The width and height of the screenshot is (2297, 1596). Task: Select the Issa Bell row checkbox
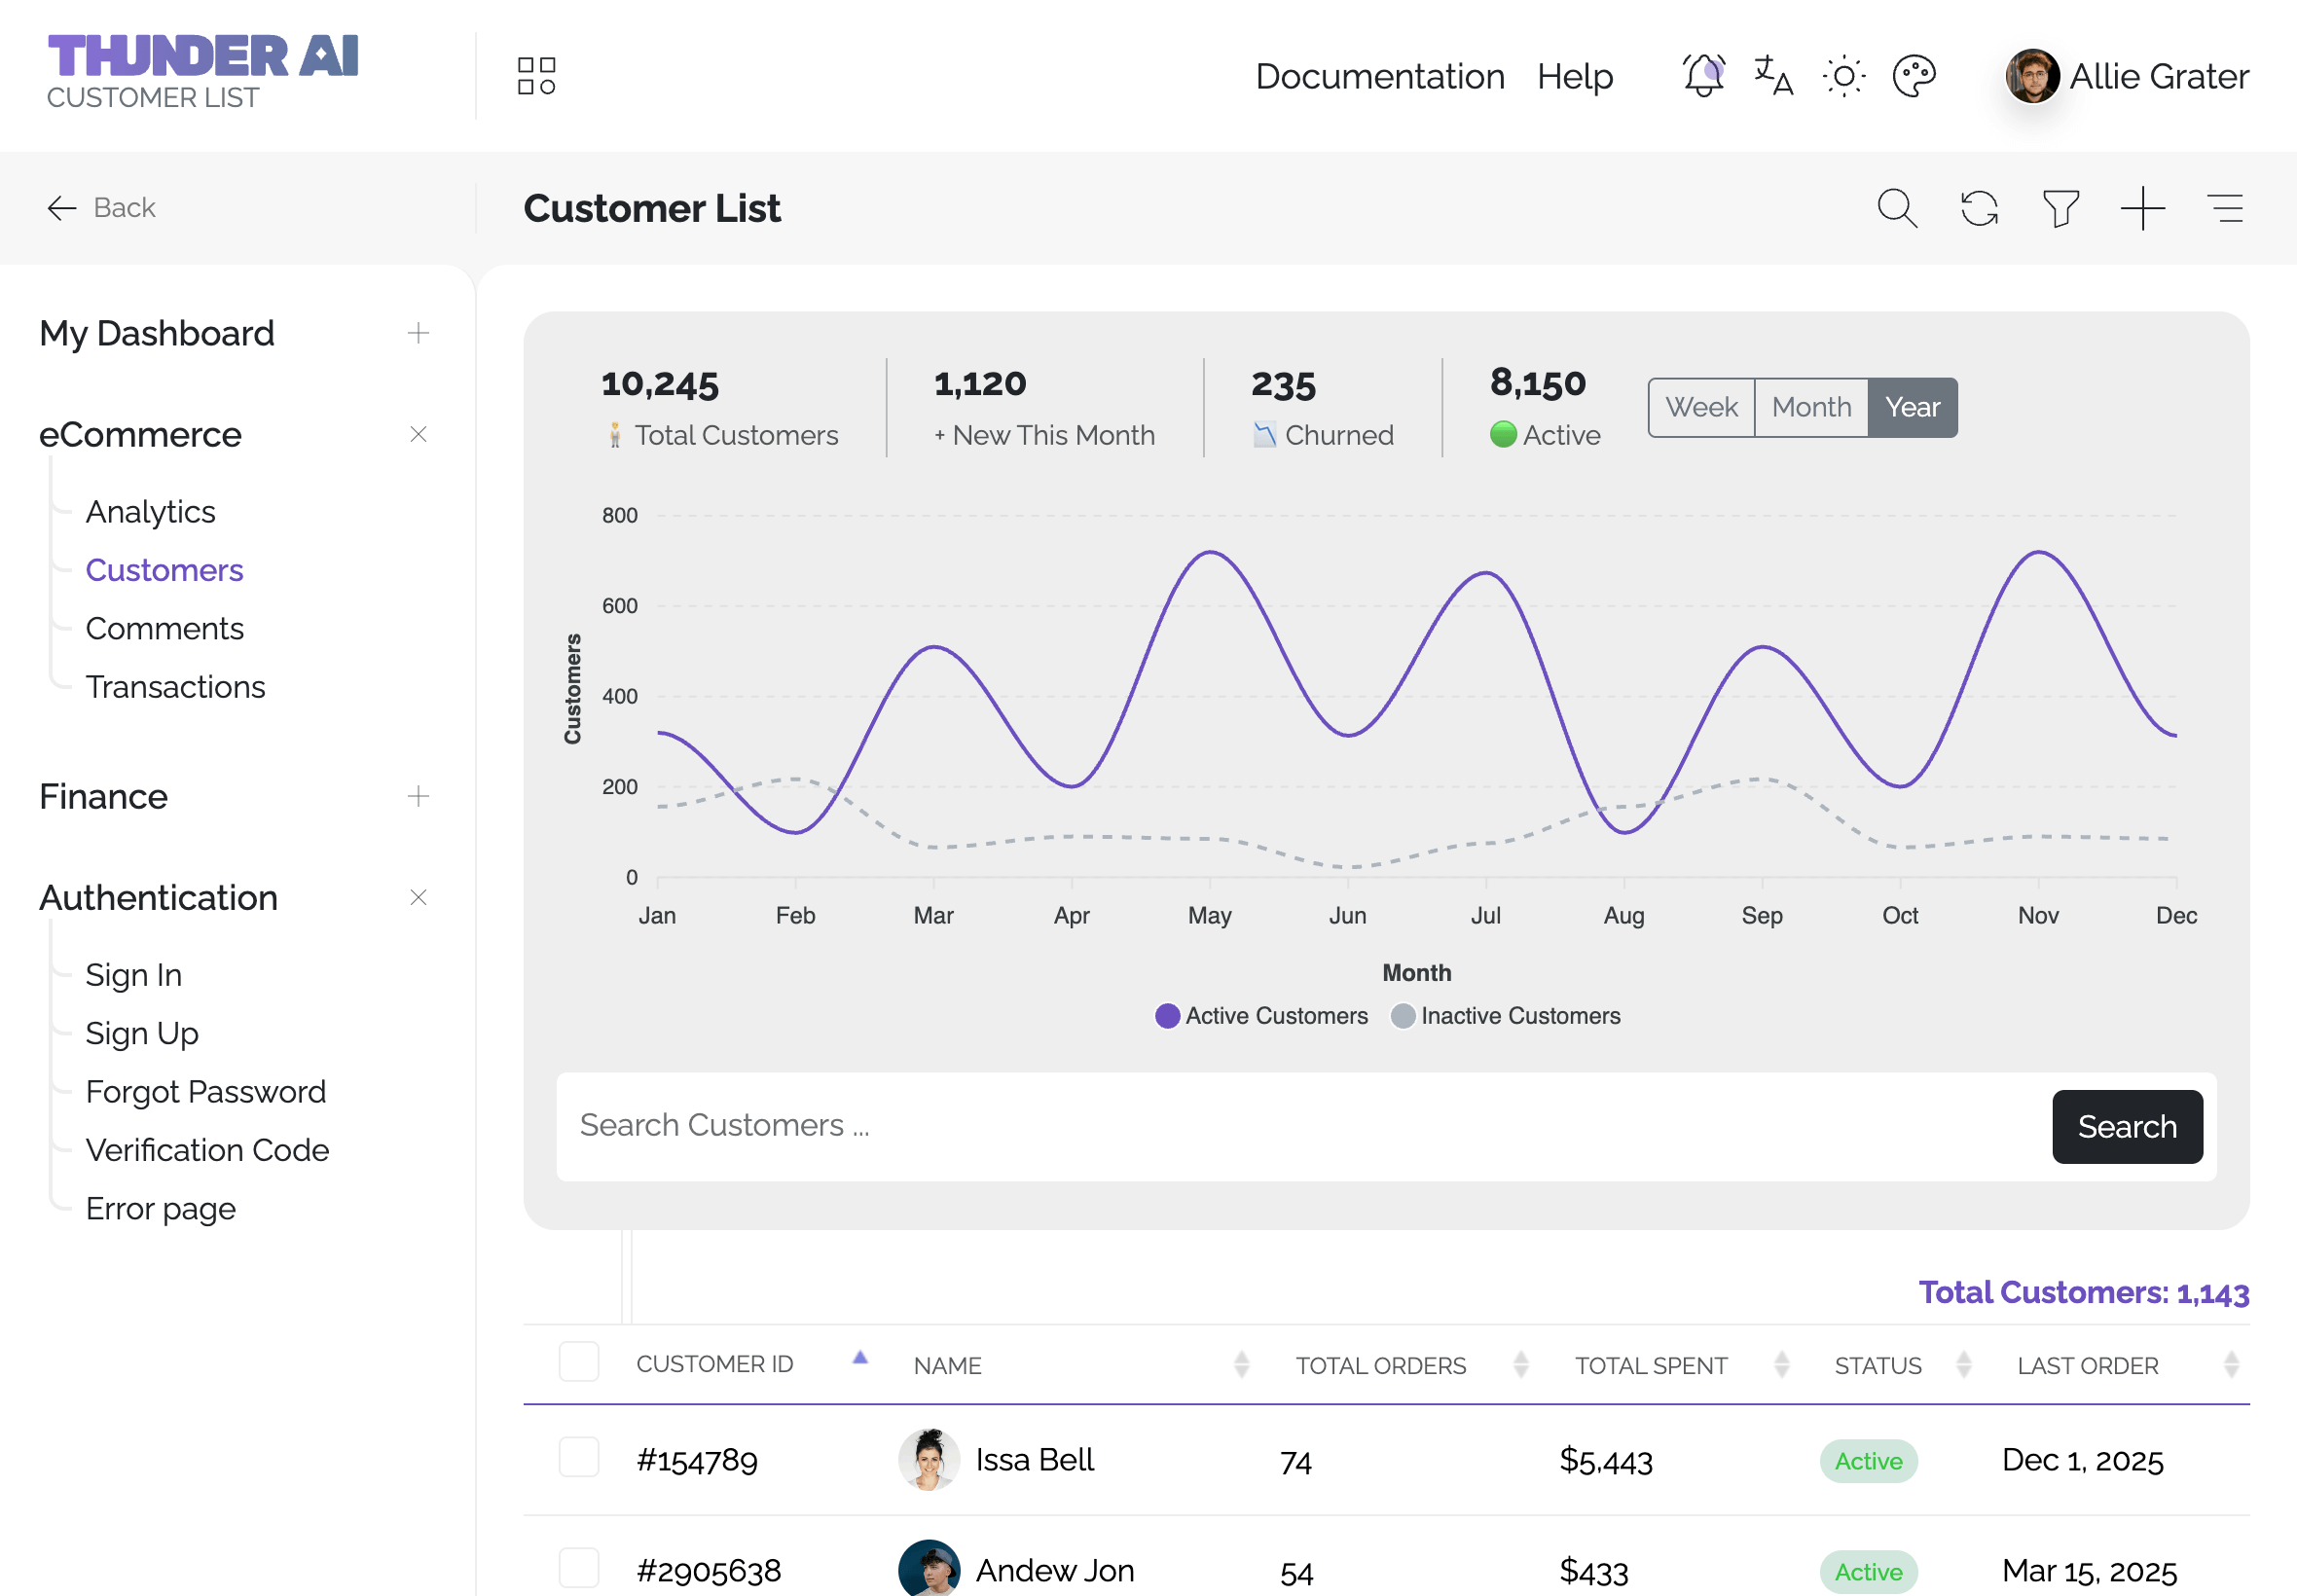[x=578, y=1458]
